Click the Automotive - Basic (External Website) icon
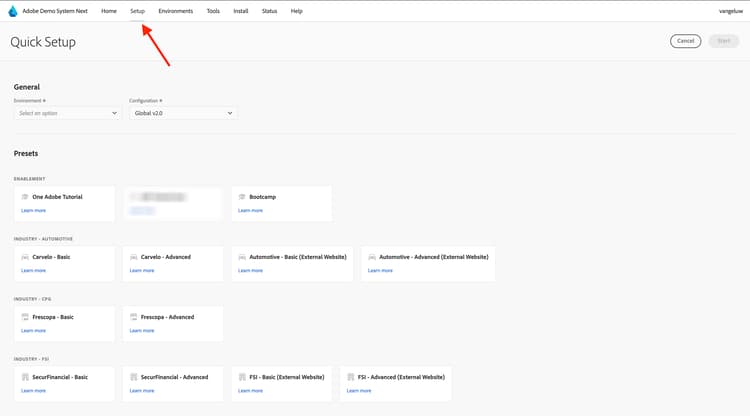The image size is (750, 416). (x=242, y=257)
